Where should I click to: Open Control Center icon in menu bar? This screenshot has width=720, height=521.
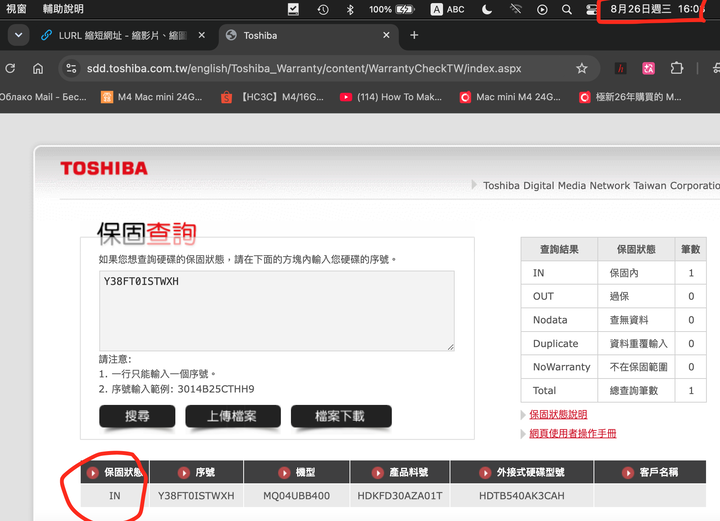(x=591, y=9)
